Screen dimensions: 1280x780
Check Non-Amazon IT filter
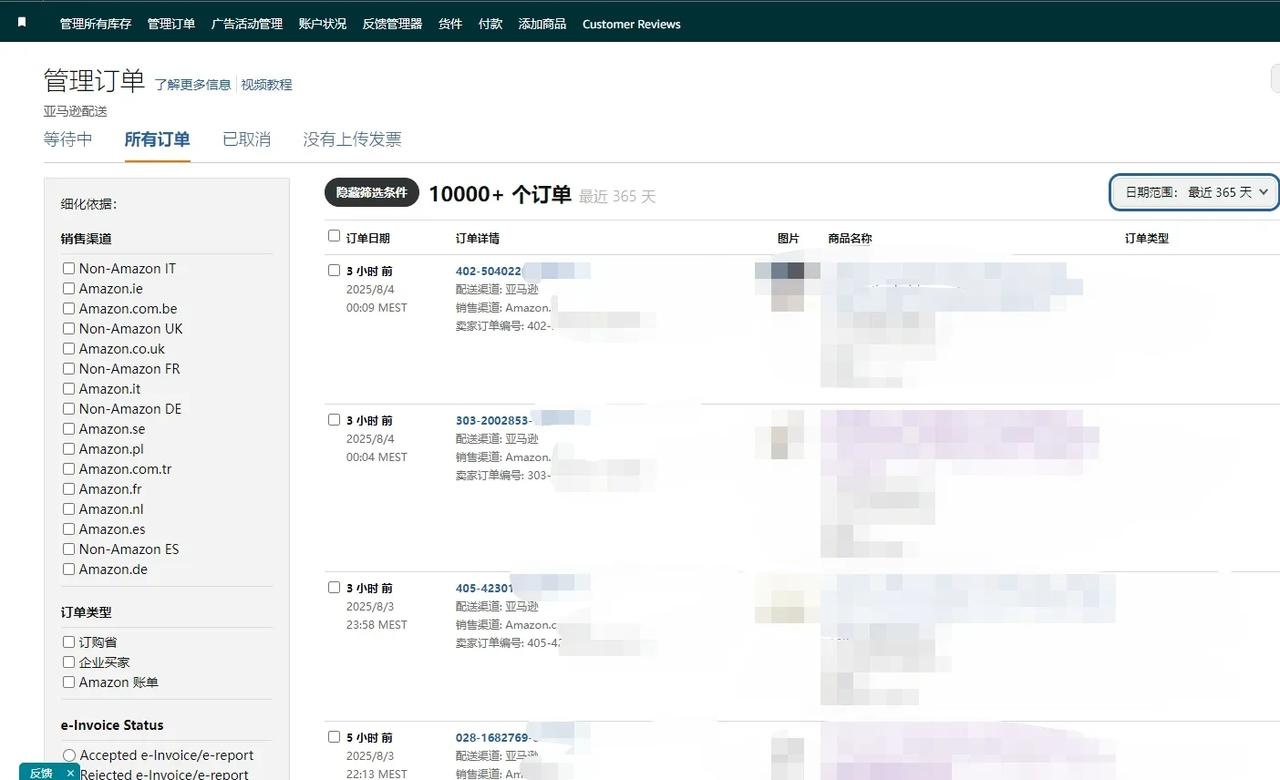[x=69, y=268]
